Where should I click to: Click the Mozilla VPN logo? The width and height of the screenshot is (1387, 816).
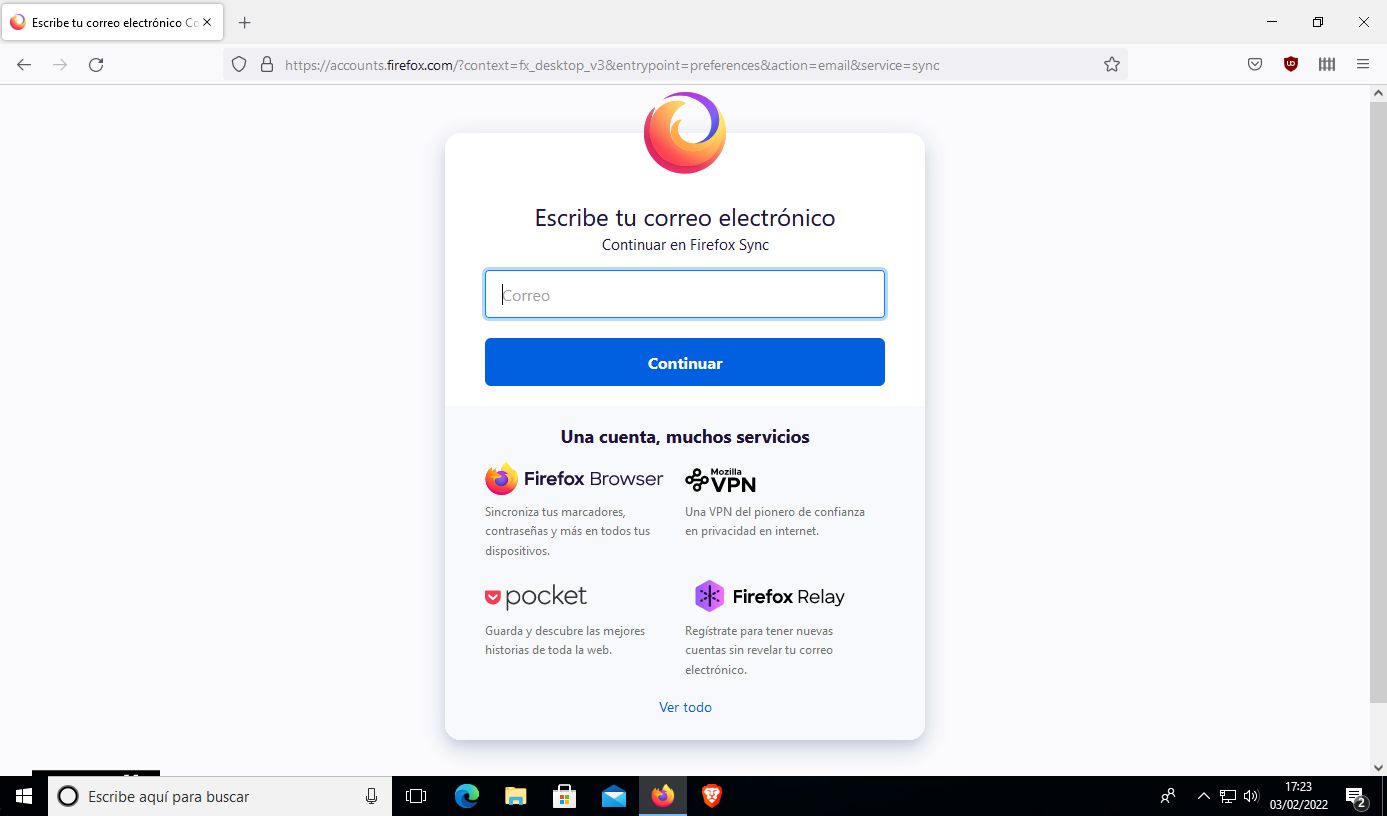pyautogui.click(x=721, y=480)
